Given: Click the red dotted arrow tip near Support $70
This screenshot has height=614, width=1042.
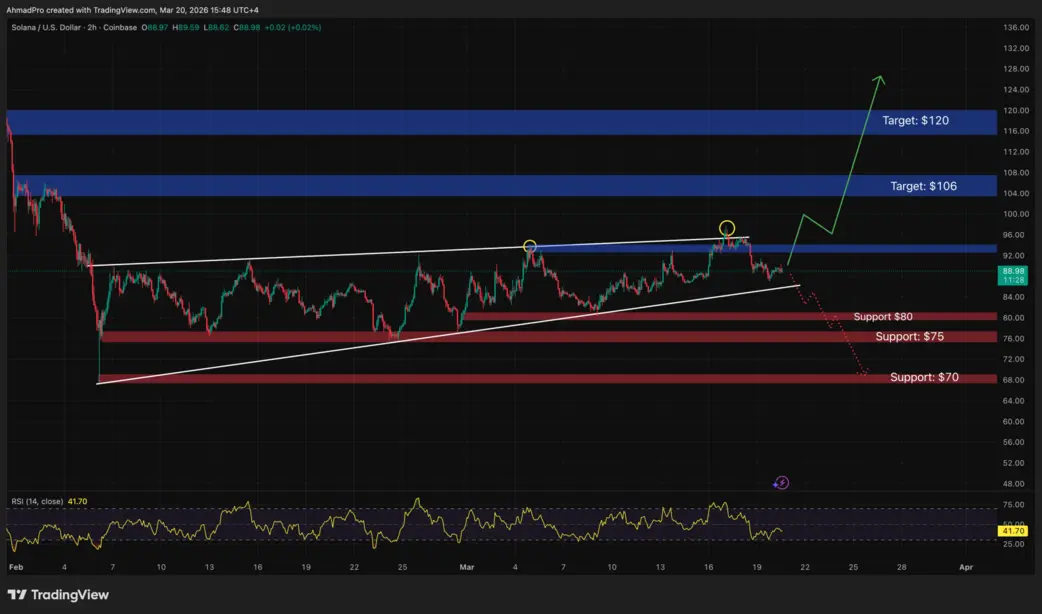Looking at the screenshot, I should (863, 371).
